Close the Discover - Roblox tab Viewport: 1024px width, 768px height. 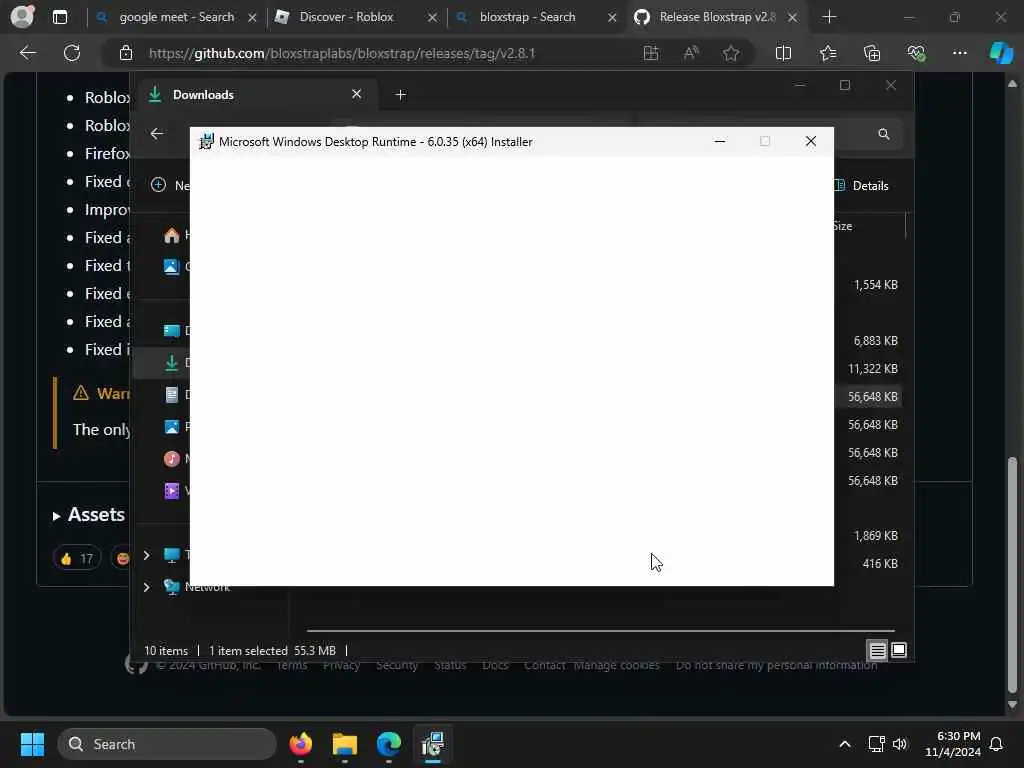tap(432, 18)
